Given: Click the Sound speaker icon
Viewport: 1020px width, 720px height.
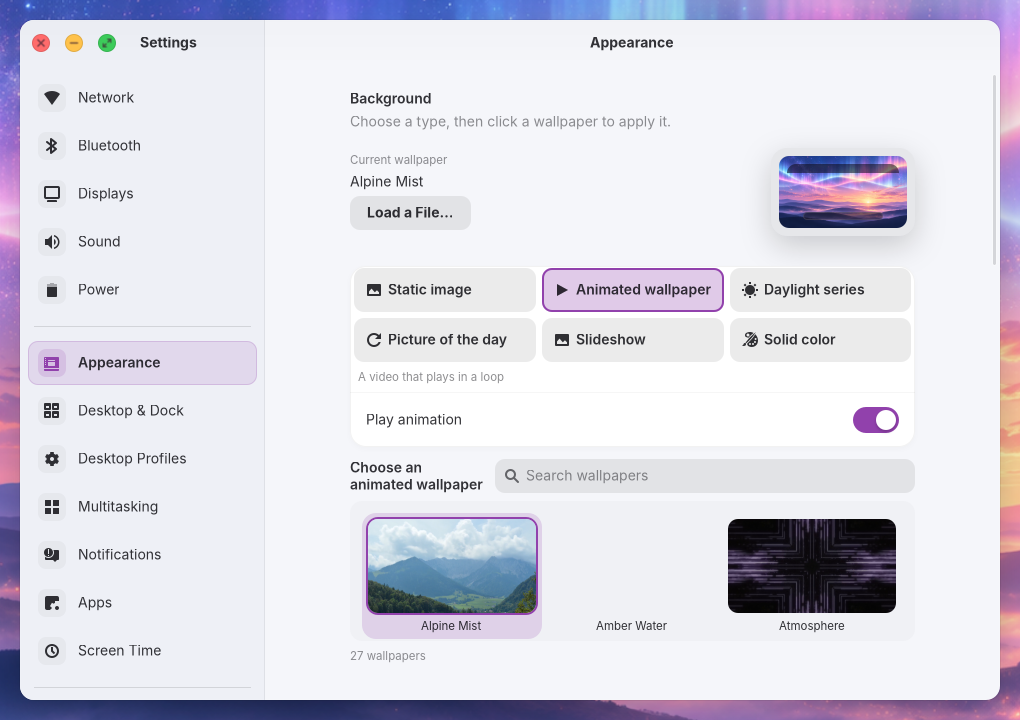Looking at the screenshot, I should click(x=52, y=242).
